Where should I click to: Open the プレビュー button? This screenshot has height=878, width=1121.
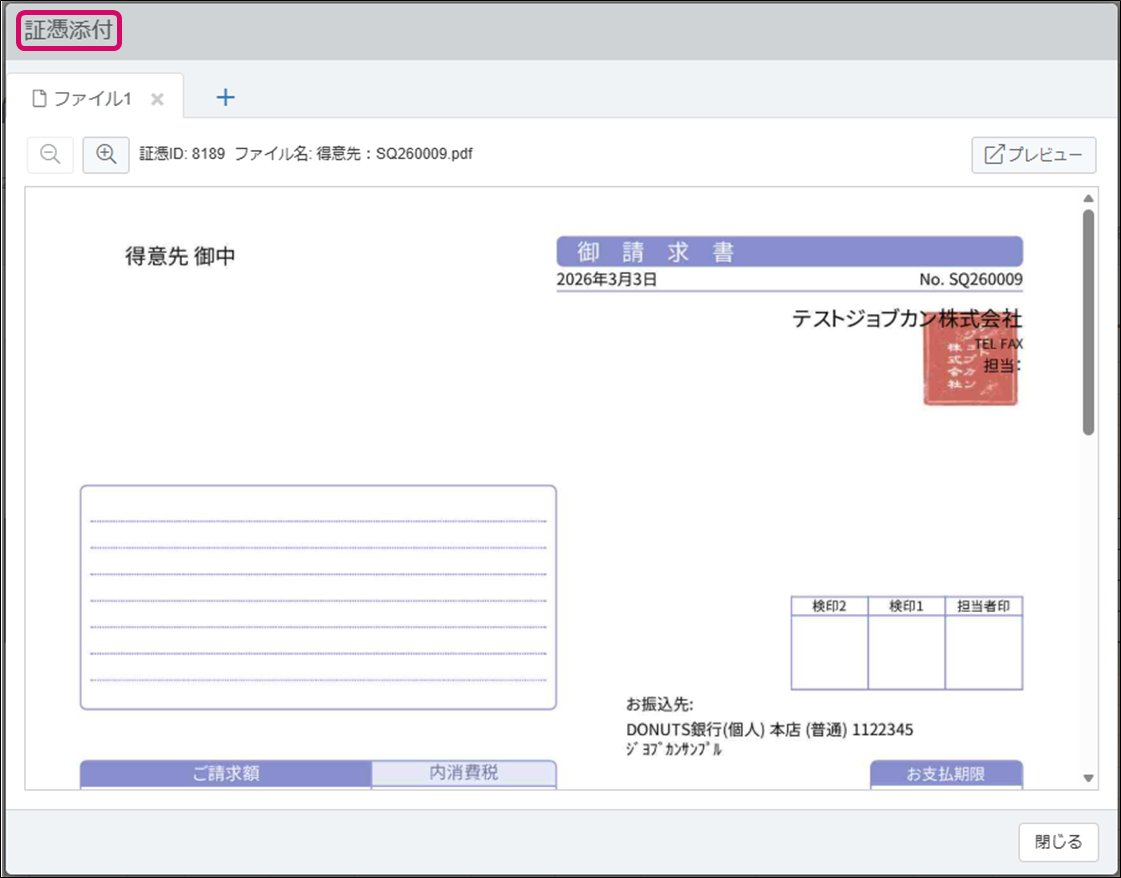pos(1034,155)
